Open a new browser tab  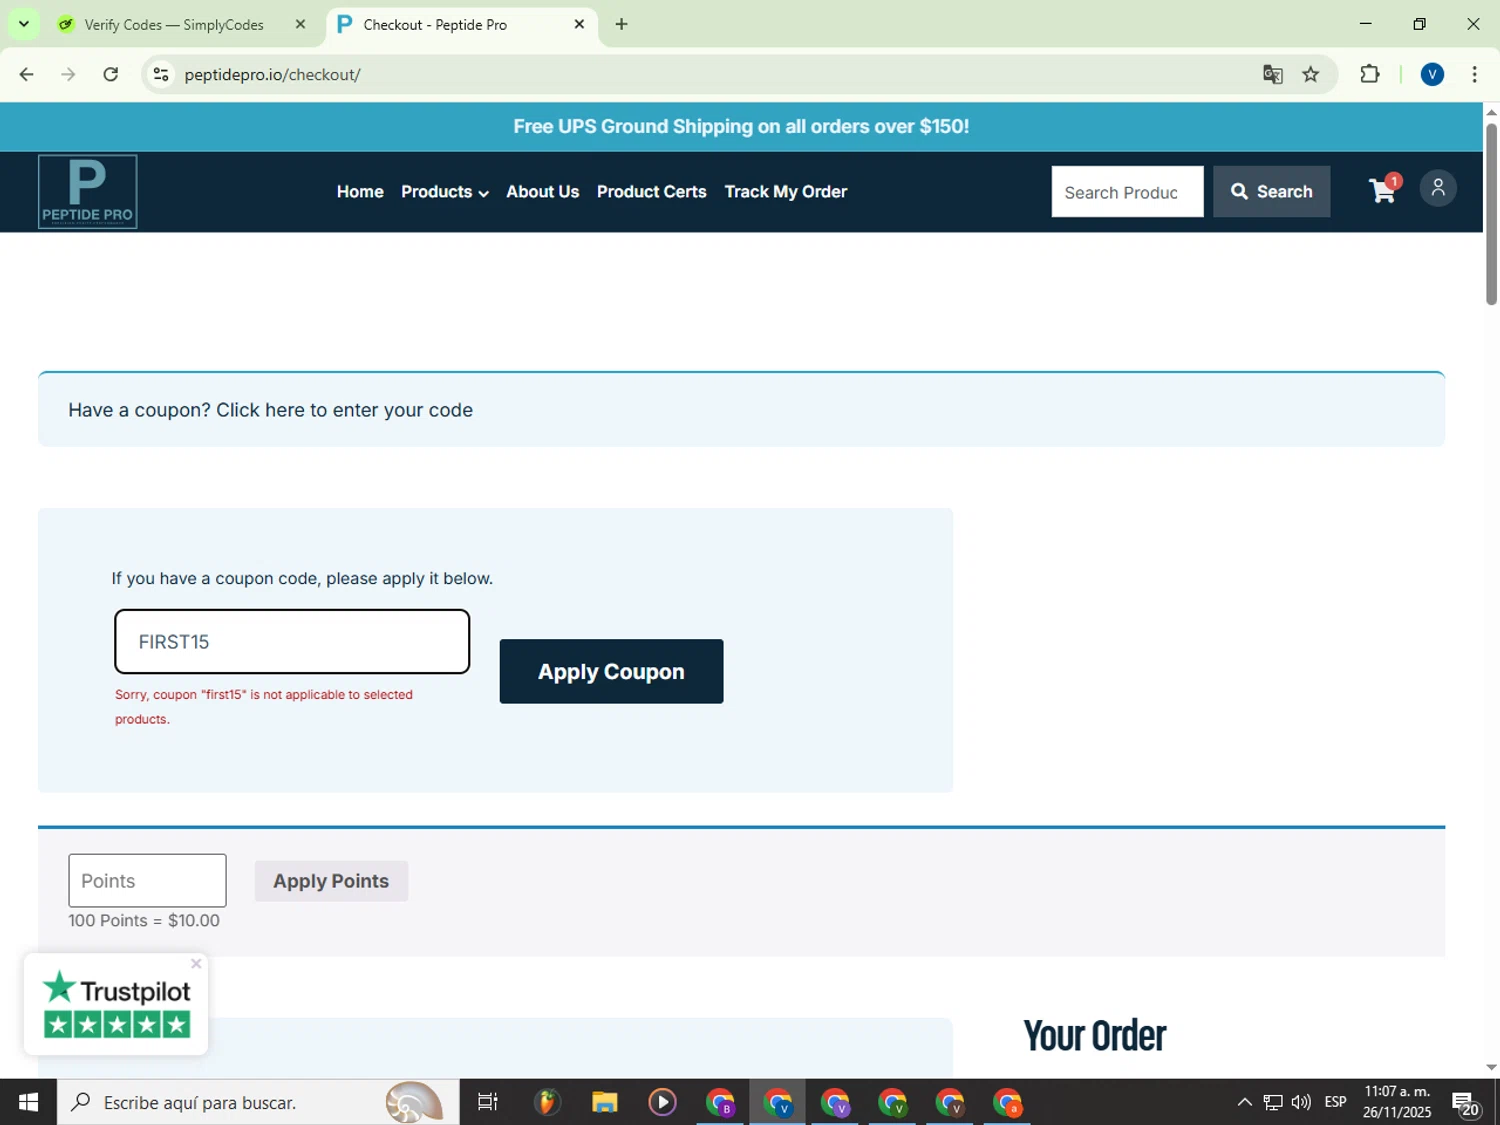point(622,24)
